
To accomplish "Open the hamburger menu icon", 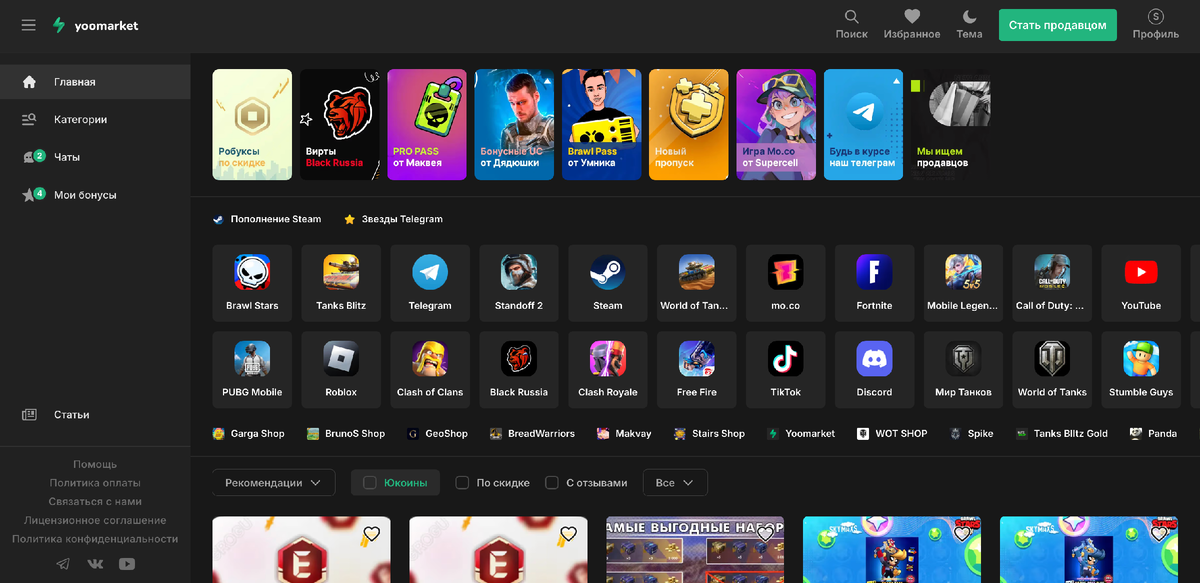I will point(28,25).
